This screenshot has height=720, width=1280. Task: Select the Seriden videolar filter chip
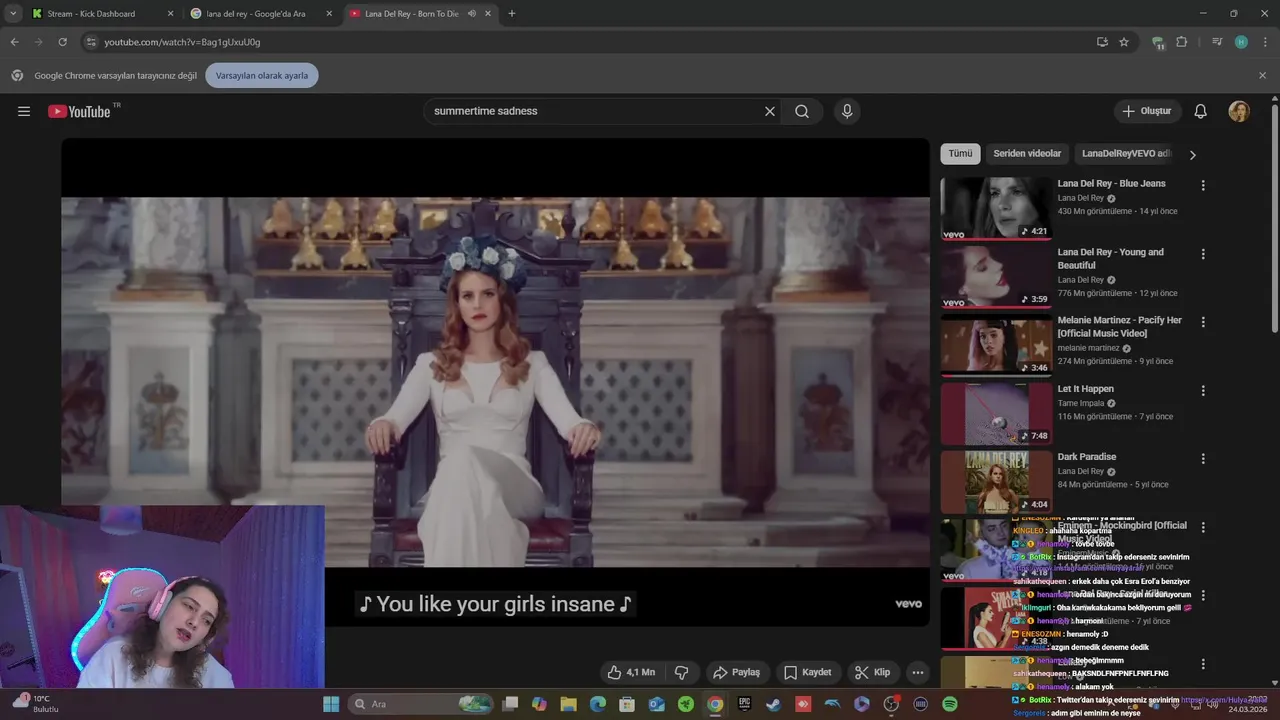tap(1027, 154)
